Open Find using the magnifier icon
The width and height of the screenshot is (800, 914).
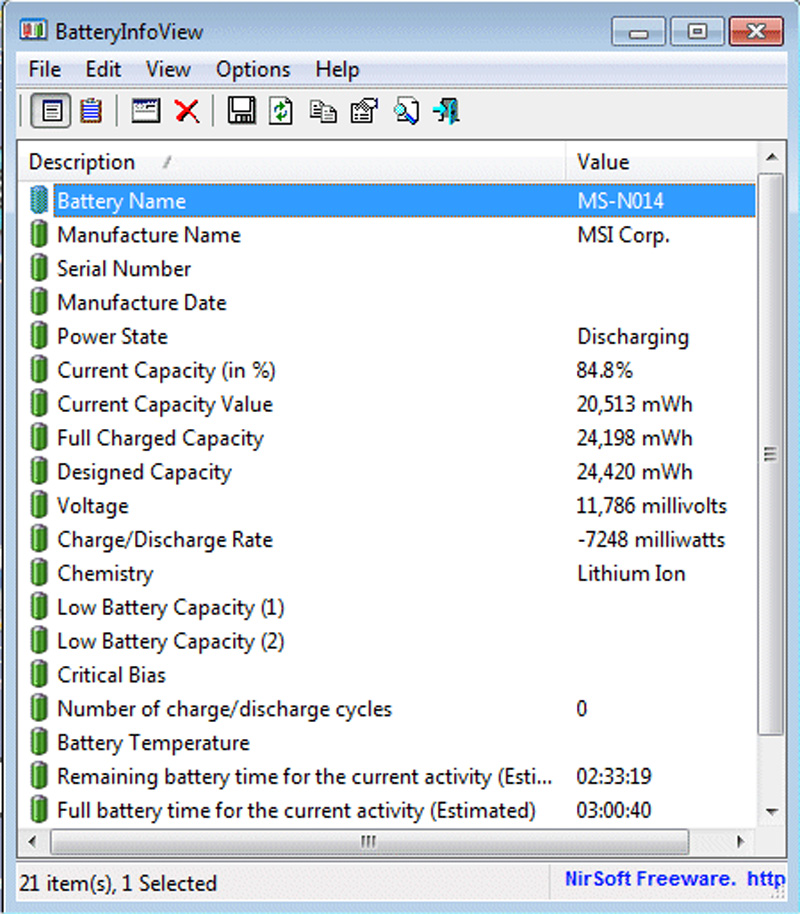coord(404,111)
